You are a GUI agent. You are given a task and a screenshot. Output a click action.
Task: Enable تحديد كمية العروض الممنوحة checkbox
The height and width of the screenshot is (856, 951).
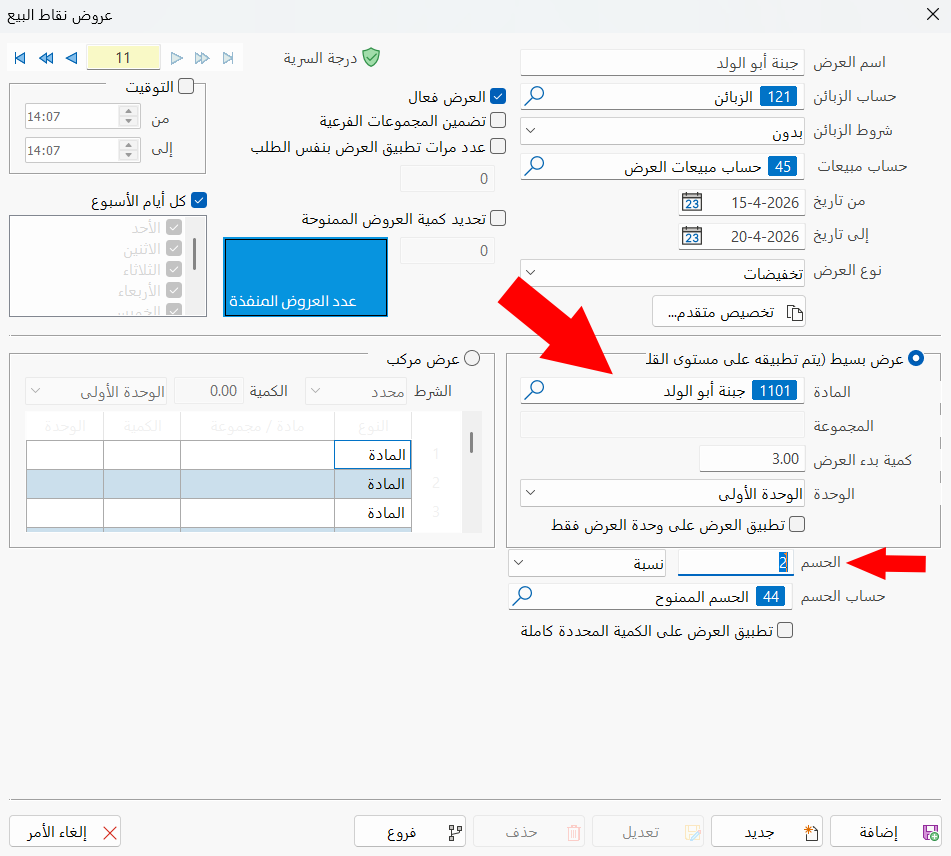click(x=498, y=218)
